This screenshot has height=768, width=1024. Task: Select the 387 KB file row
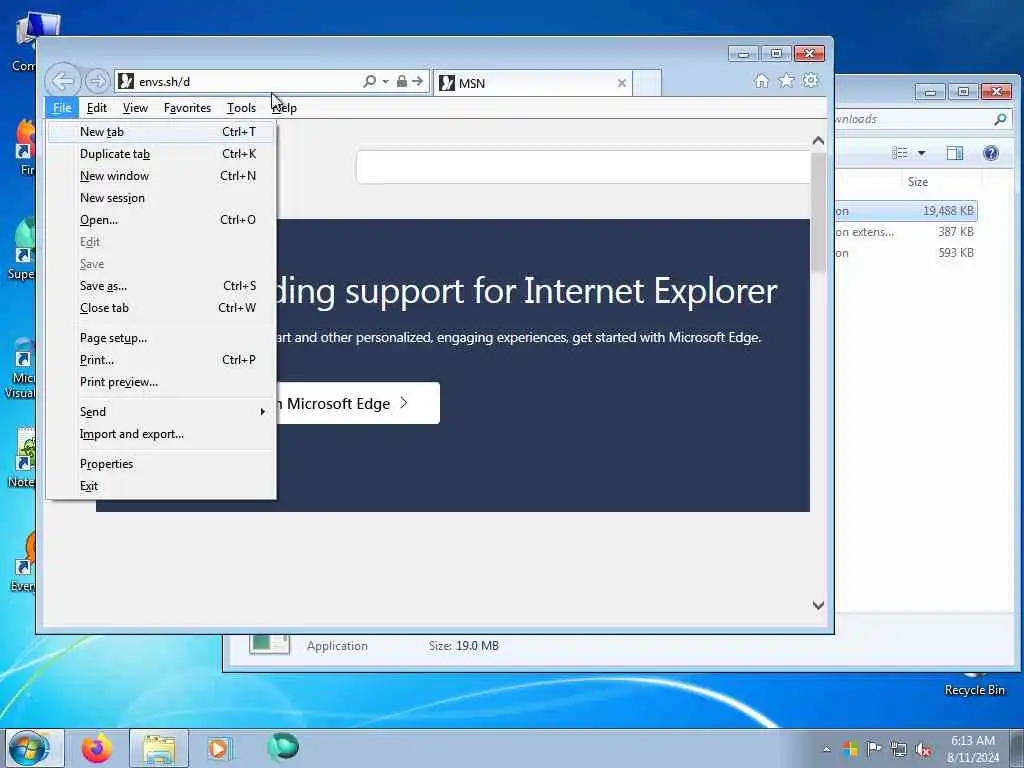click(906, 232)
